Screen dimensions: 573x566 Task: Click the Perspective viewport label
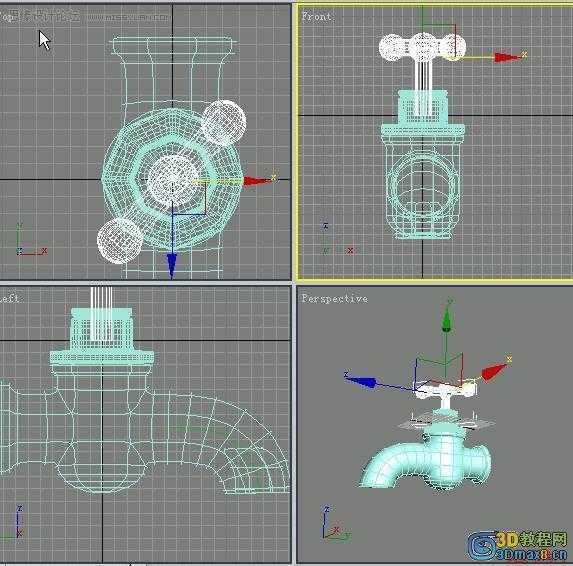pos(334,299)
